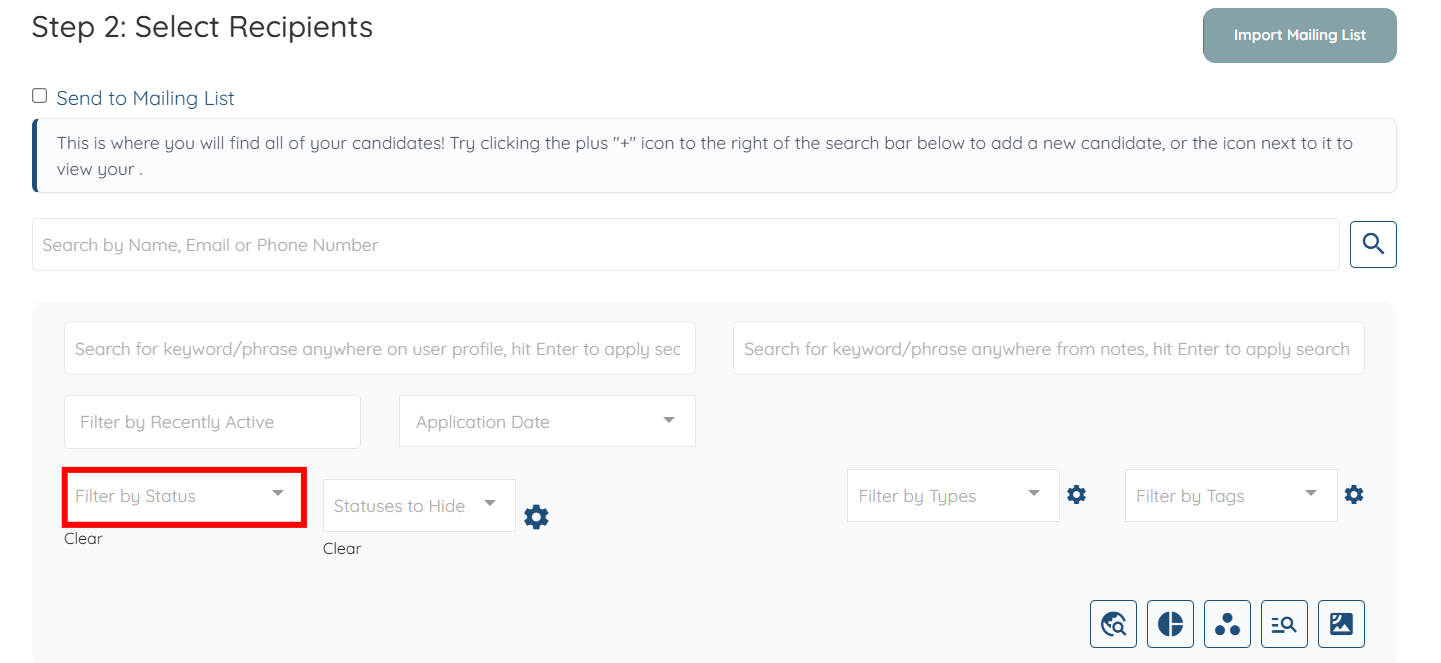1441x663 pixels.
Task: Click the three-dots cluster icon
Action: tap(1227, 624)
